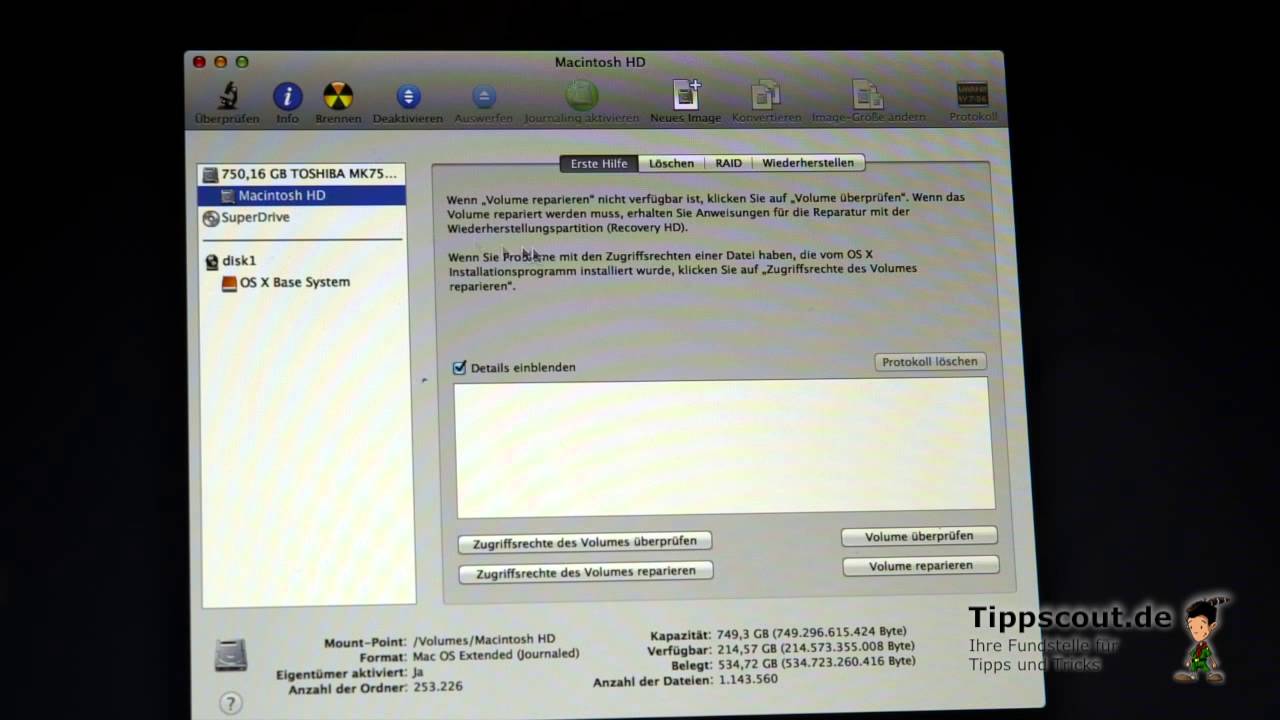This screenshot has height=720, width=1280.
Task: Open the Wiederherstellen tab
Action: tap(808, 163)
